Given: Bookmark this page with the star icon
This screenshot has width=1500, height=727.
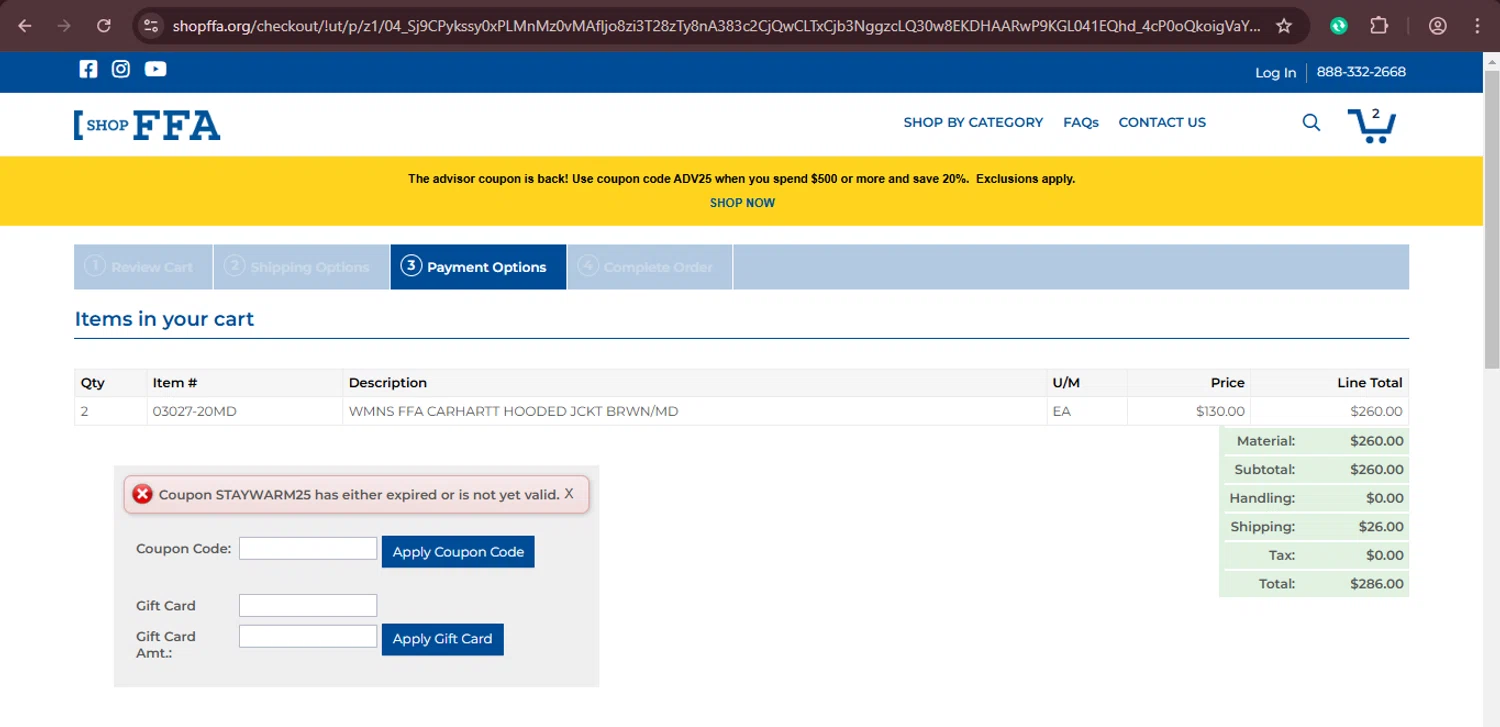Looking at the screenshot, I should point(1284,26).
